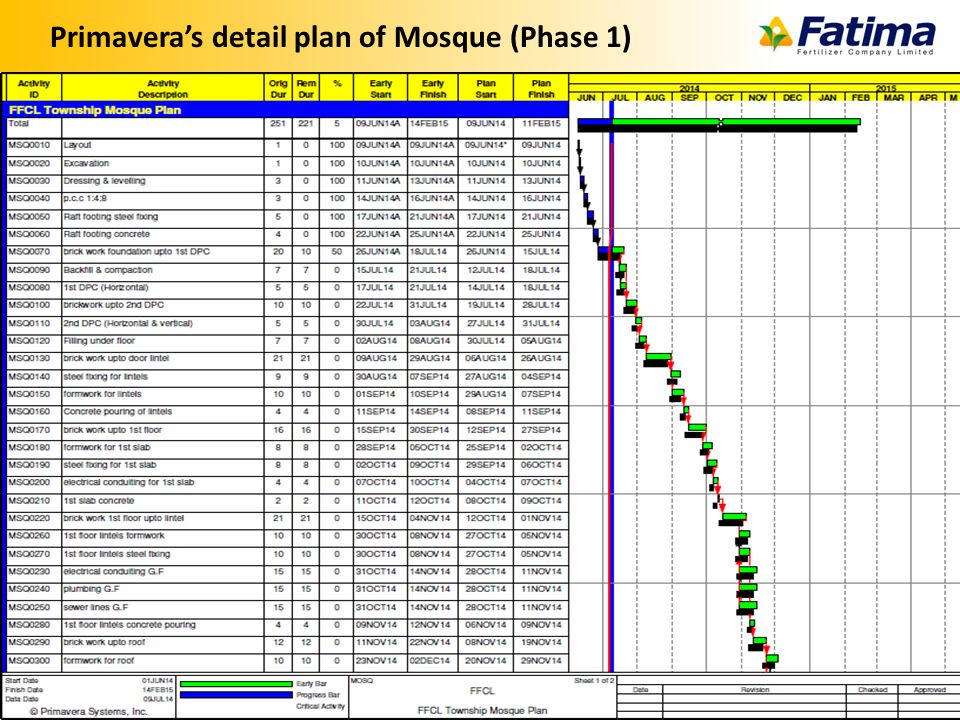Viewport: 960px width, 720px height.
Task: Click the Sheet 1 of 2 label
Action: coord(594,680)
